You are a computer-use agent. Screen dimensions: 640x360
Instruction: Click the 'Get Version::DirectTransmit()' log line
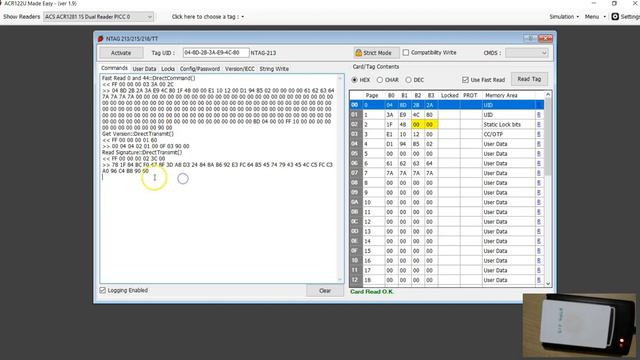pyautogui.click(x=138, y=134)
